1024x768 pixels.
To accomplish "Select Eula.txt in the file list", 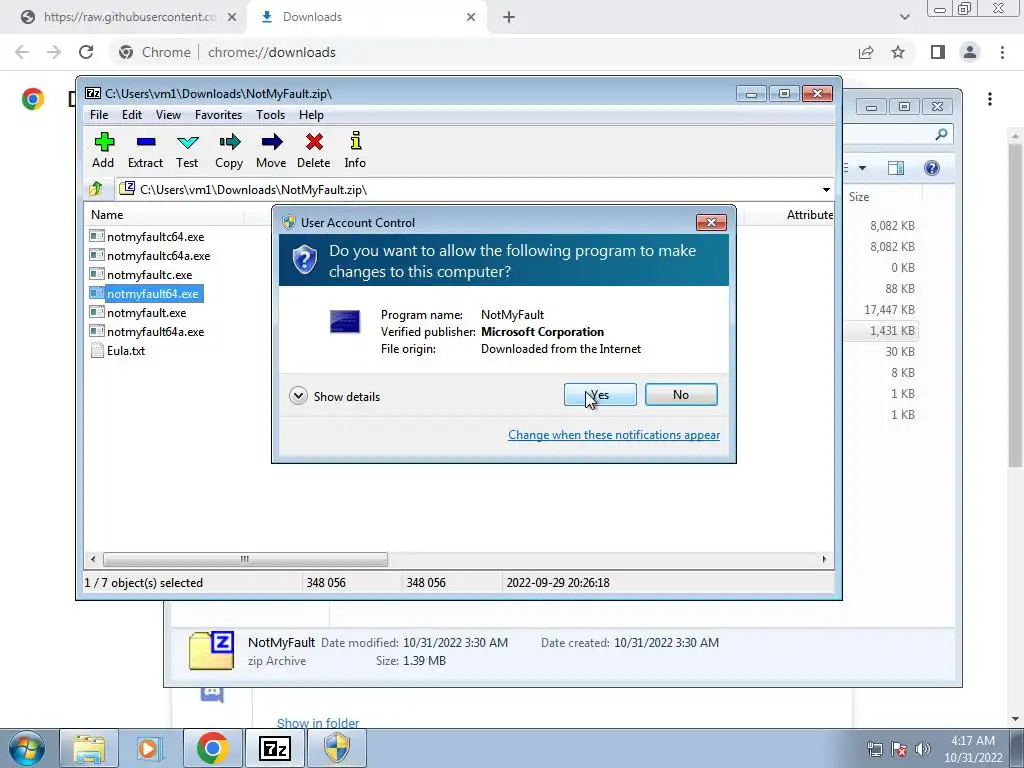I will [118, 350].
